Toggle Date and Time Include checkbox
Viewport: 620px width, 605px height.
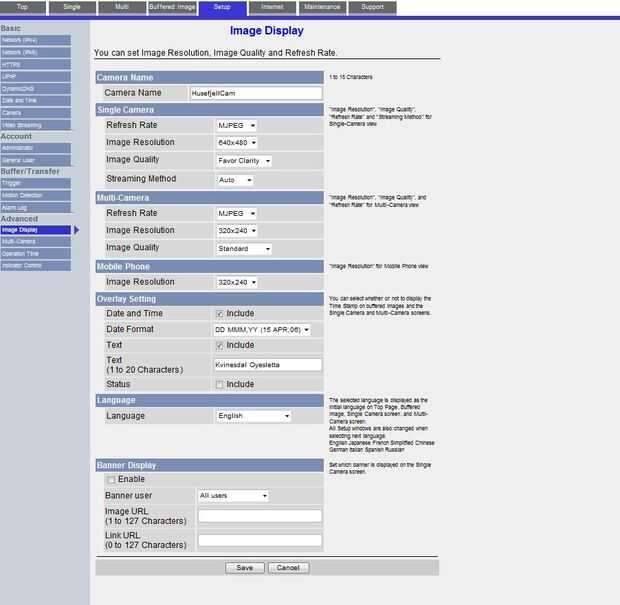pyautogui.click(x=220, y=314)
